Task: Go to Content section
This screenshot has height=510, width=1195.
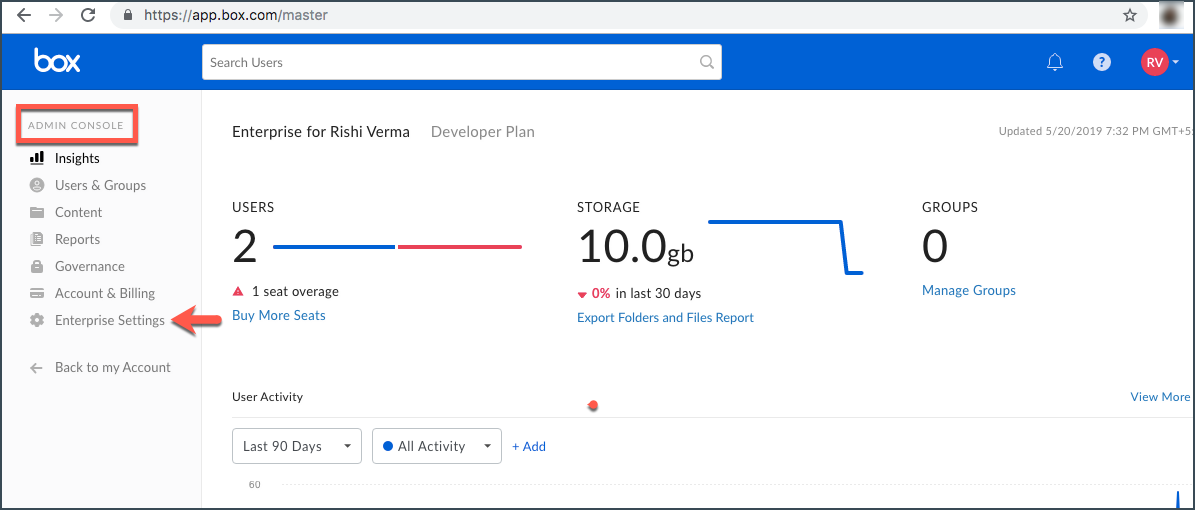Action: pyautogui.click(x=78, y=212)
